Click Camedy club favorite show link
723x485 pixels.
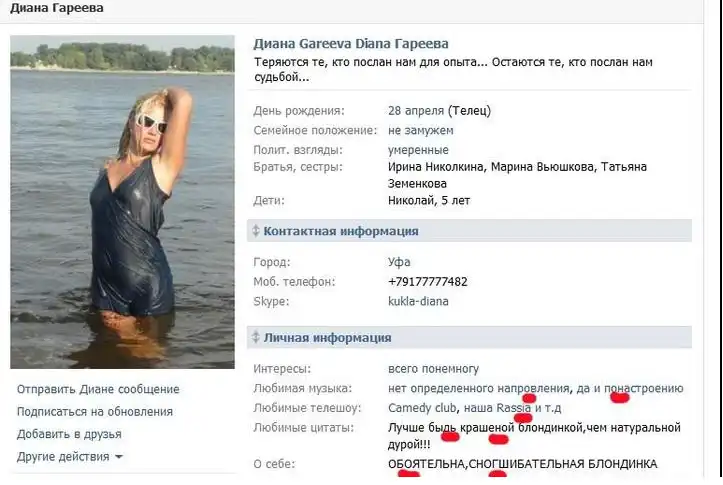tap(422, 408)
